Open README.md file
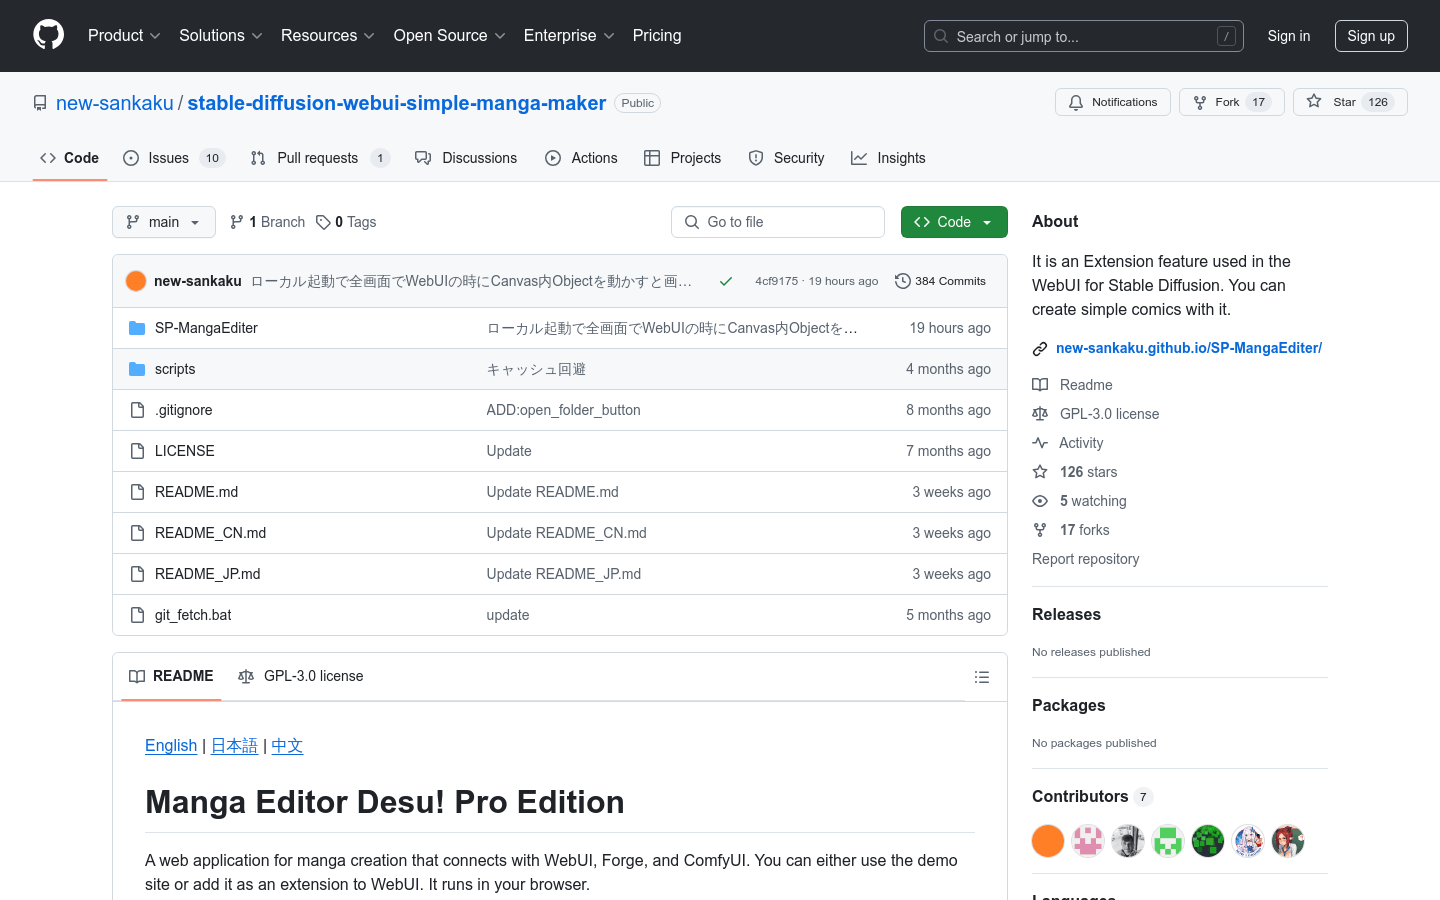 coord(197,492)
